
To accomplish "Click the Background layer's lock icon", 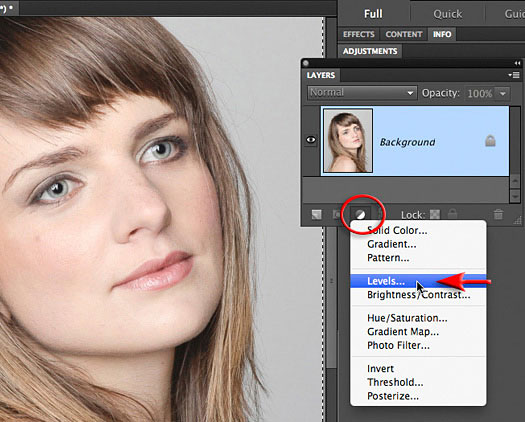I will [490, 141].
